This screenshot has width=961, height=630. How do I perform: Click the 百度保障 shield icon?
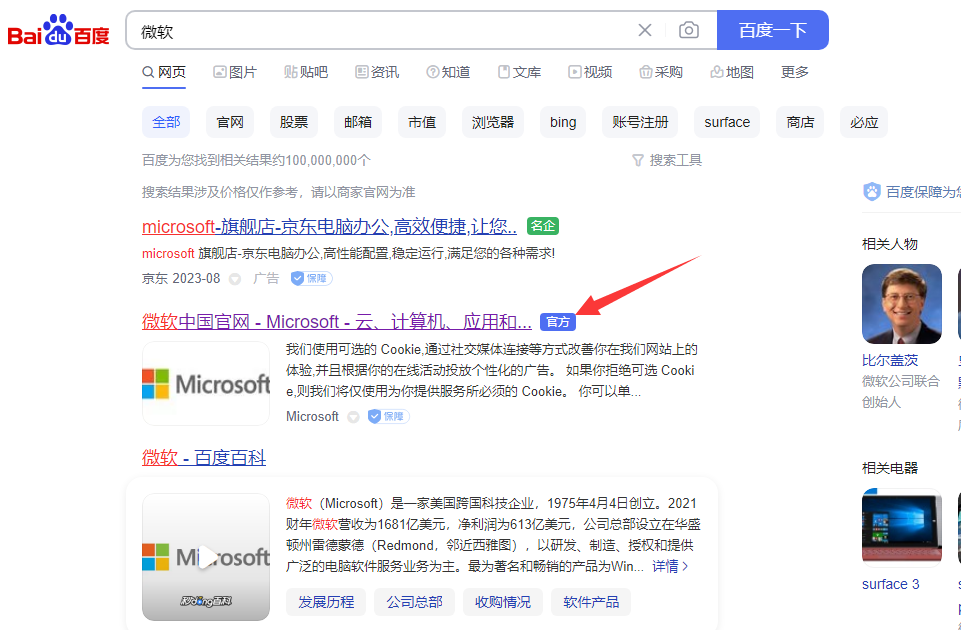click(x=872, y=192)
